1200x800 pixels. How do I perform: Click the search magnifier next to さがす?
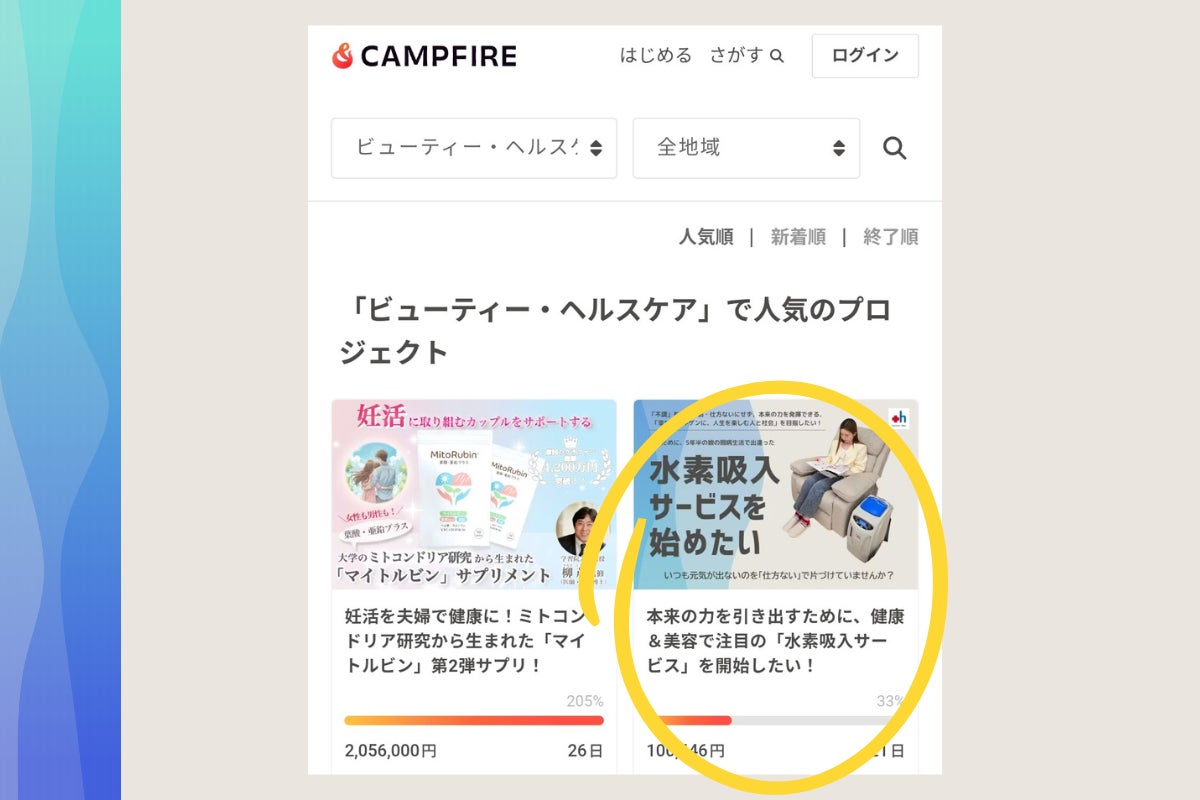(x=777, y=56)
